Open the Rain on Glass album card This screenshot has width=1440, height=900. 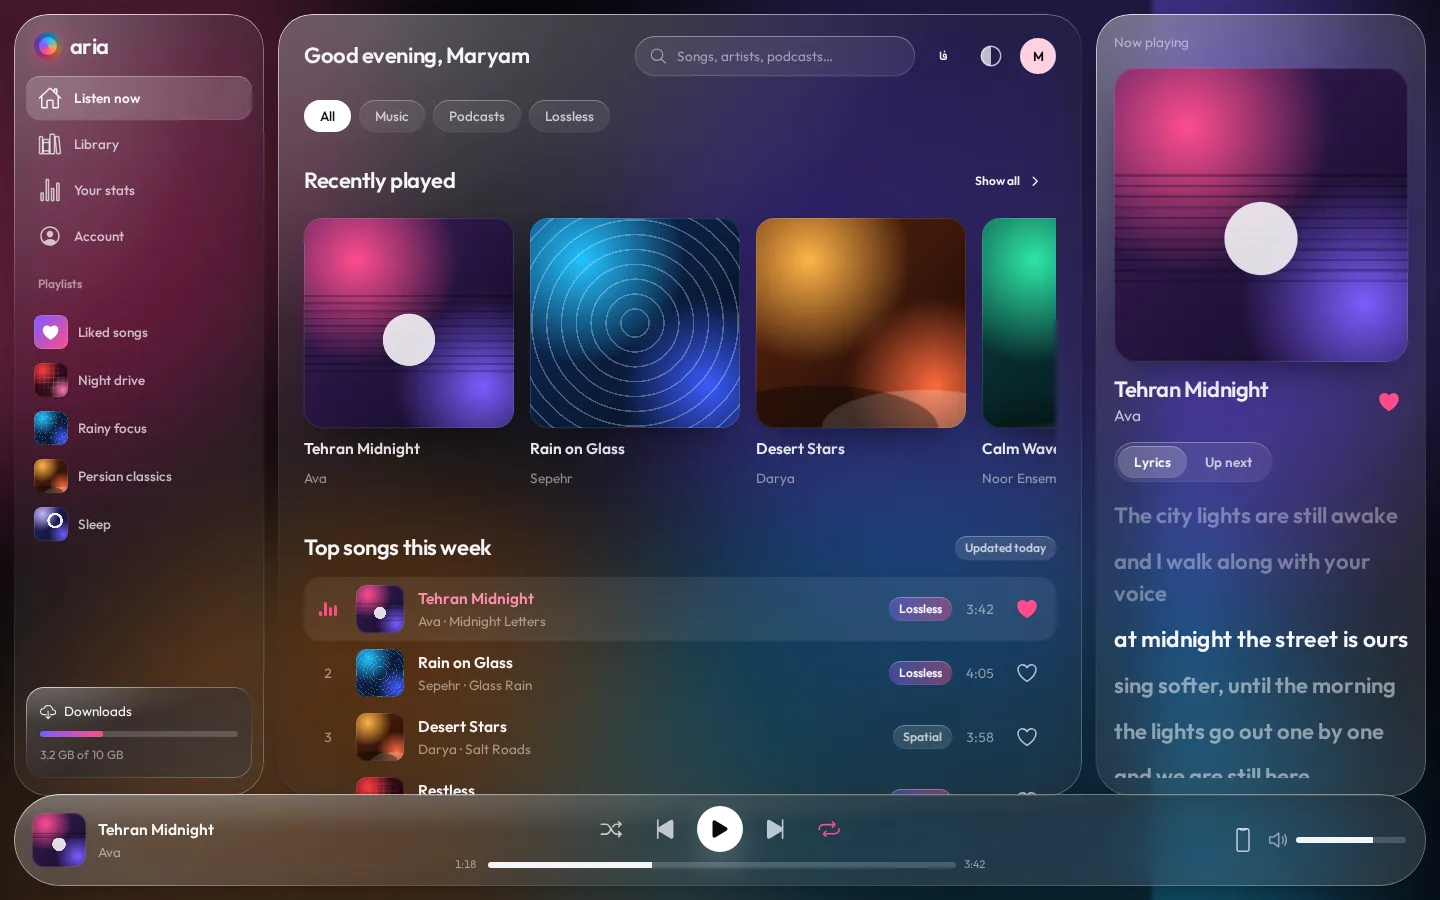point(635,353)
